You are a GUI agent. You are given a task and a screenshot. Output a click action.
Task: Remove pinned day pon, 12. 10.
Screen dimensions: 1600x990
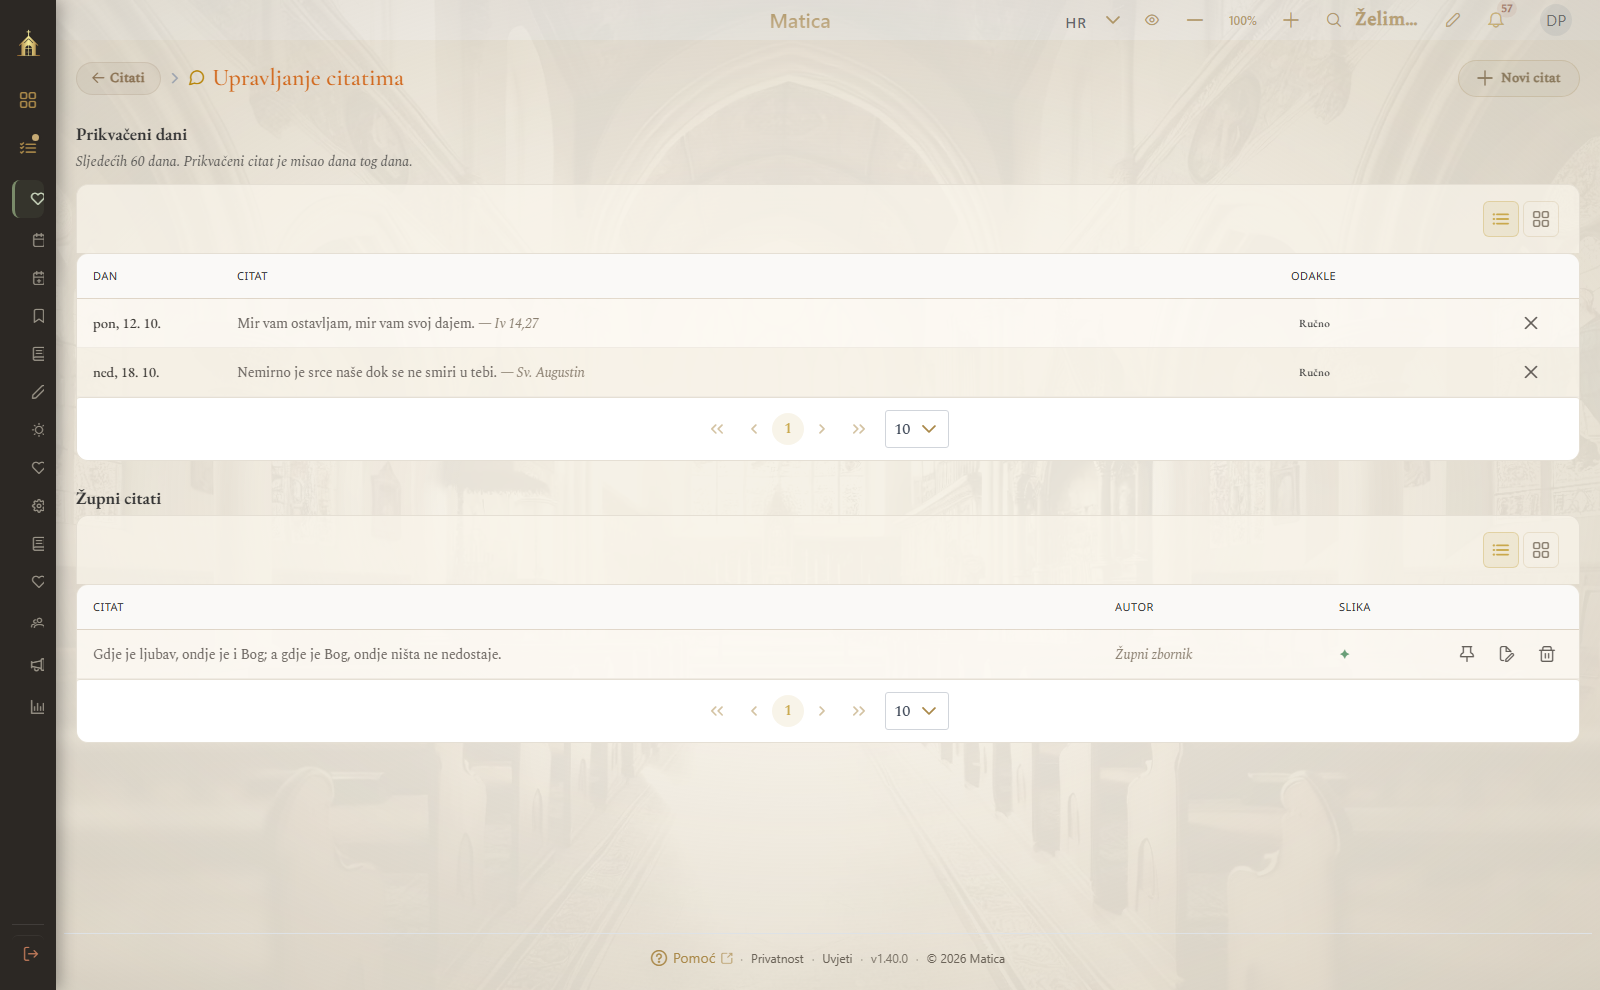pyautogui.click(x=1531, y=323)
